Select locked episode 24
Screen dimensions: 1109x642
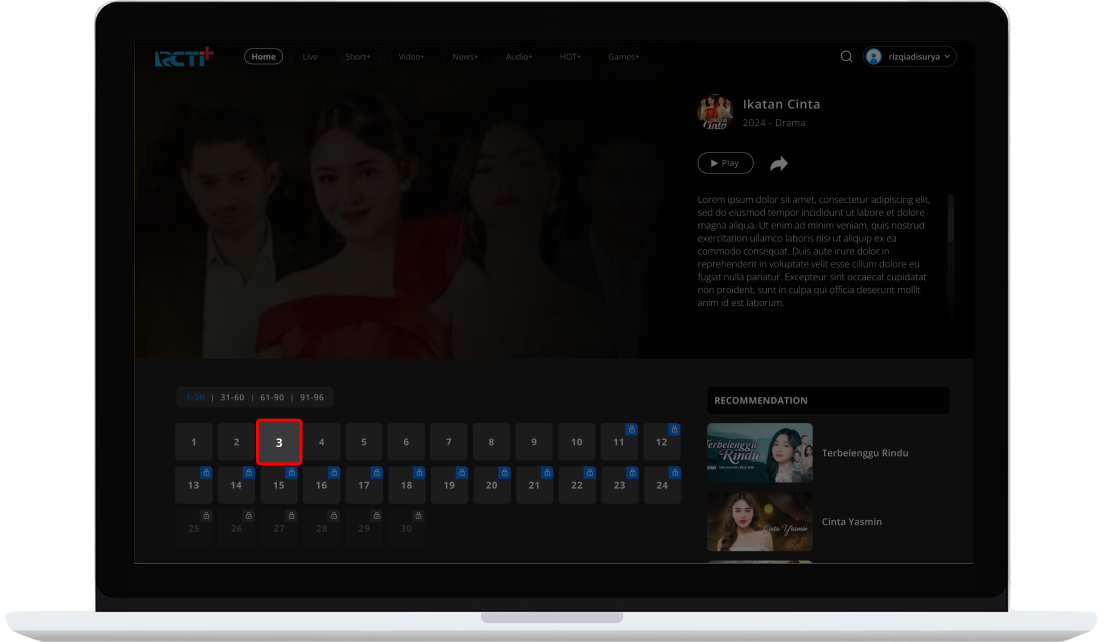pos(662,485)
